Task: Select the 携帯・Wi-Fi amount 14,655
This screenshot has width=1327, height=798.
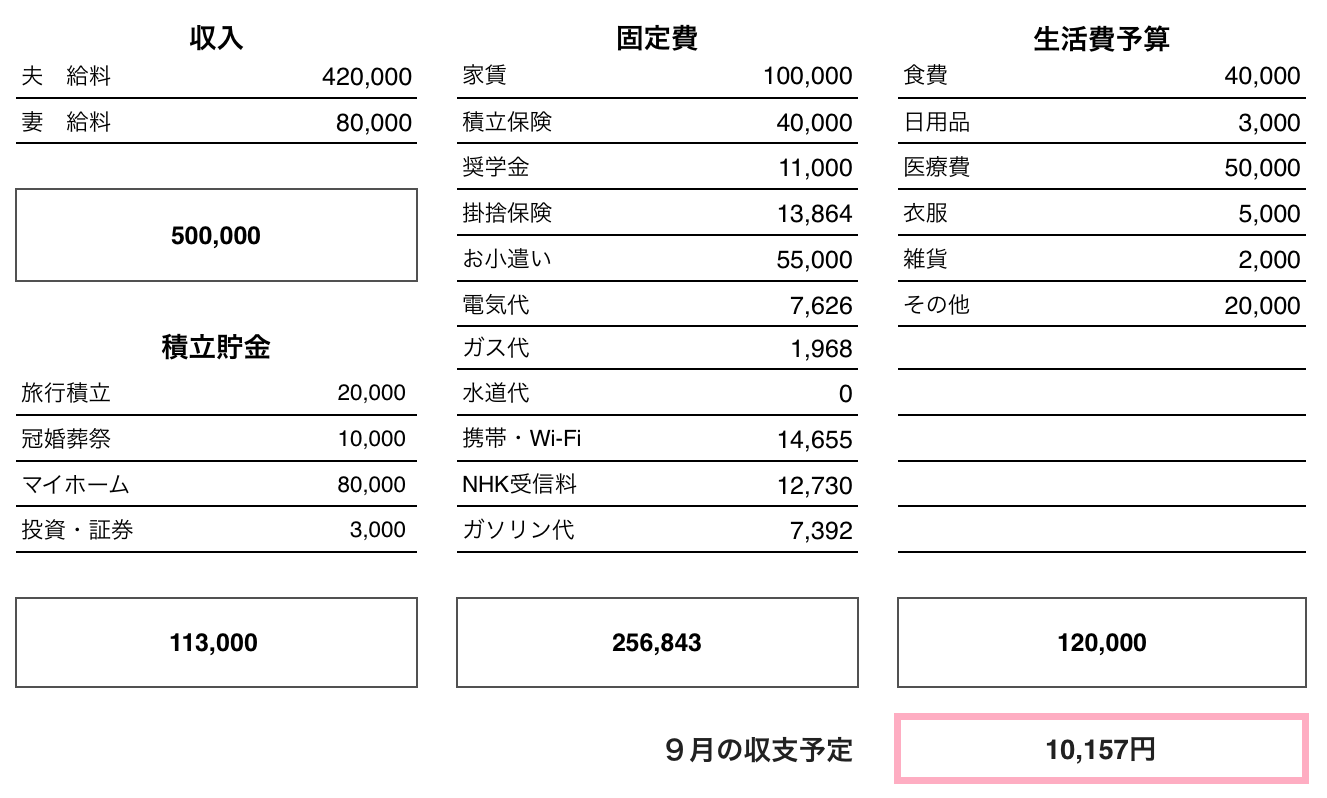Action: [x=814, y=440]
